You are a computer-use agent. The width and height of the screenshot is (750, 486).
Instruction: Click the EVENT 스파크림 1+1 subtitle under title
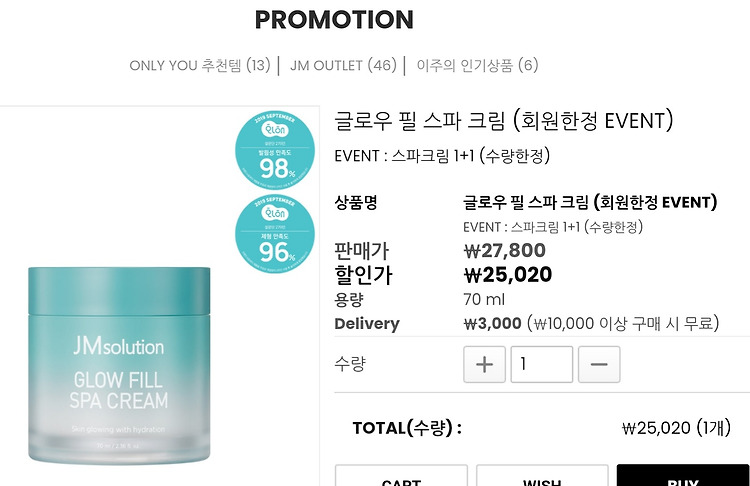[442, 155]
